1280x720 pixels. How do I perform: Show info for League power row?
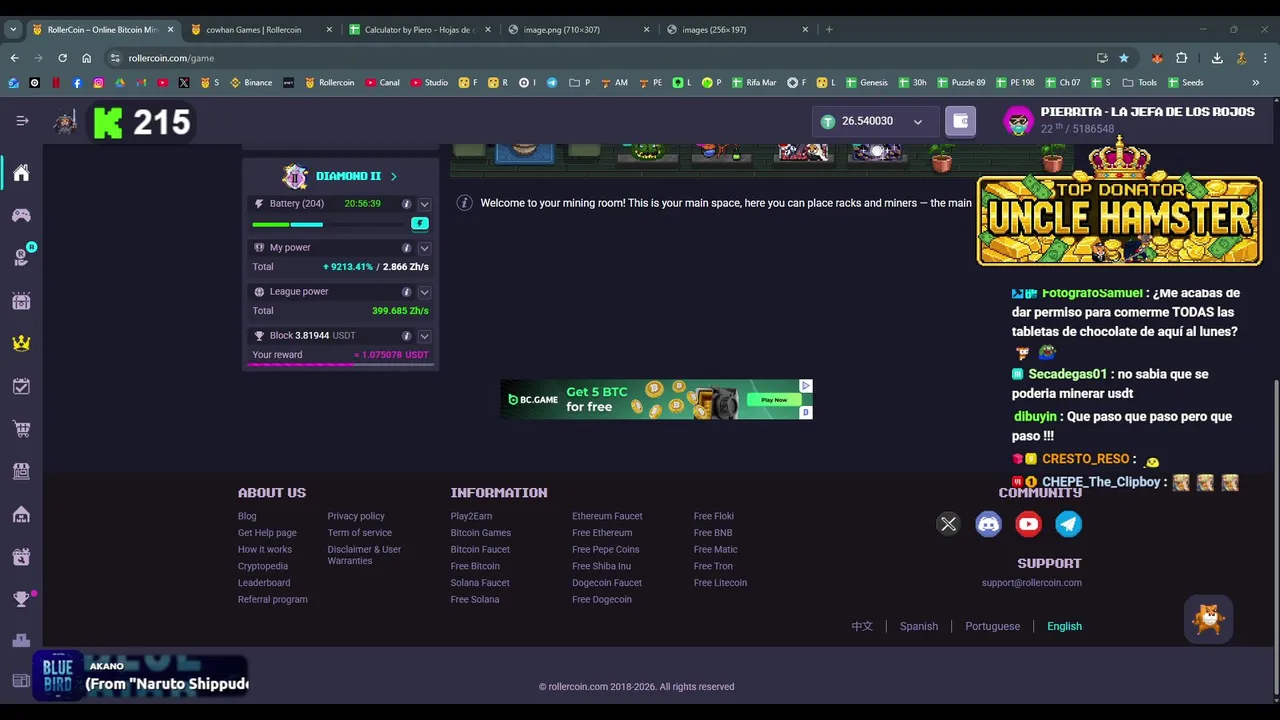[x=406, y=292]
